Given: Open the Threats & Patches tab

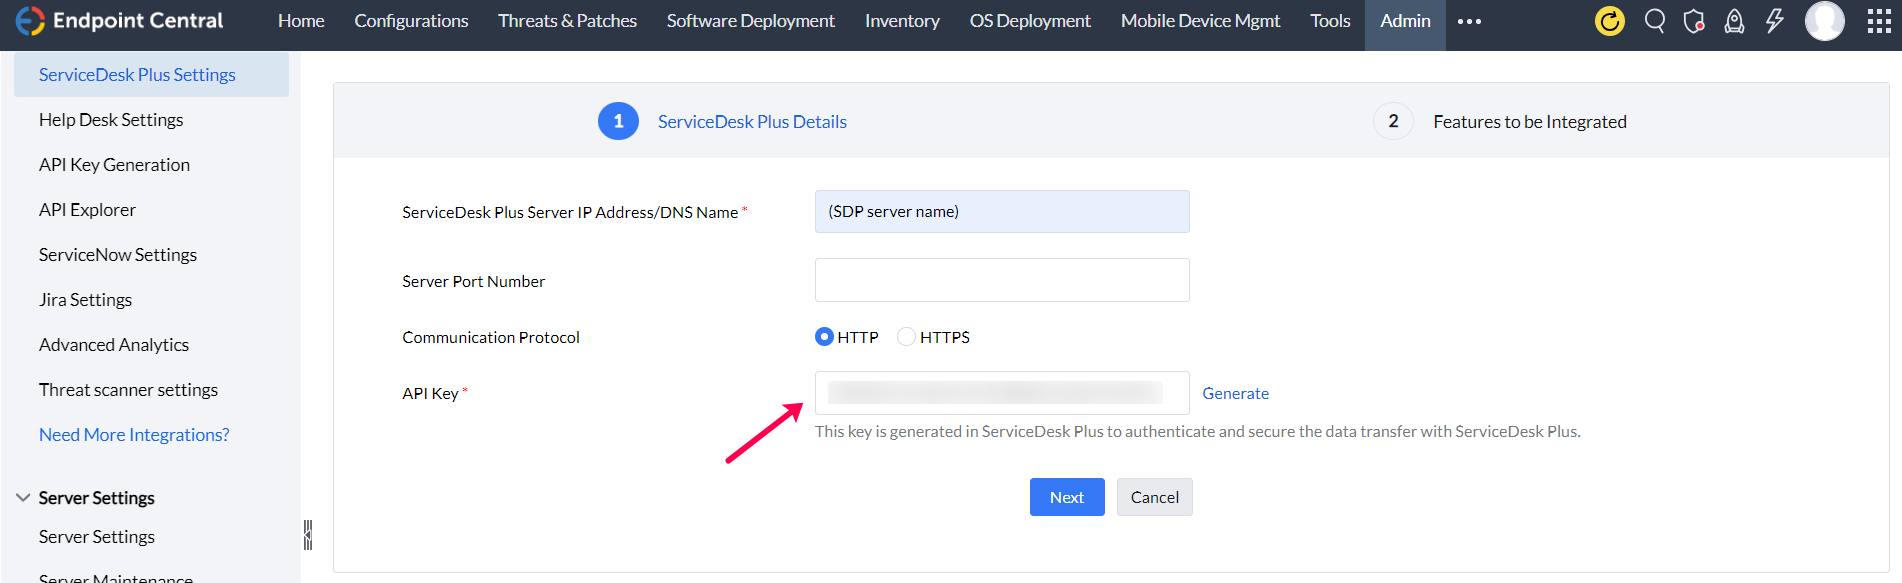Looking at the screenshot, I should 567,21.
